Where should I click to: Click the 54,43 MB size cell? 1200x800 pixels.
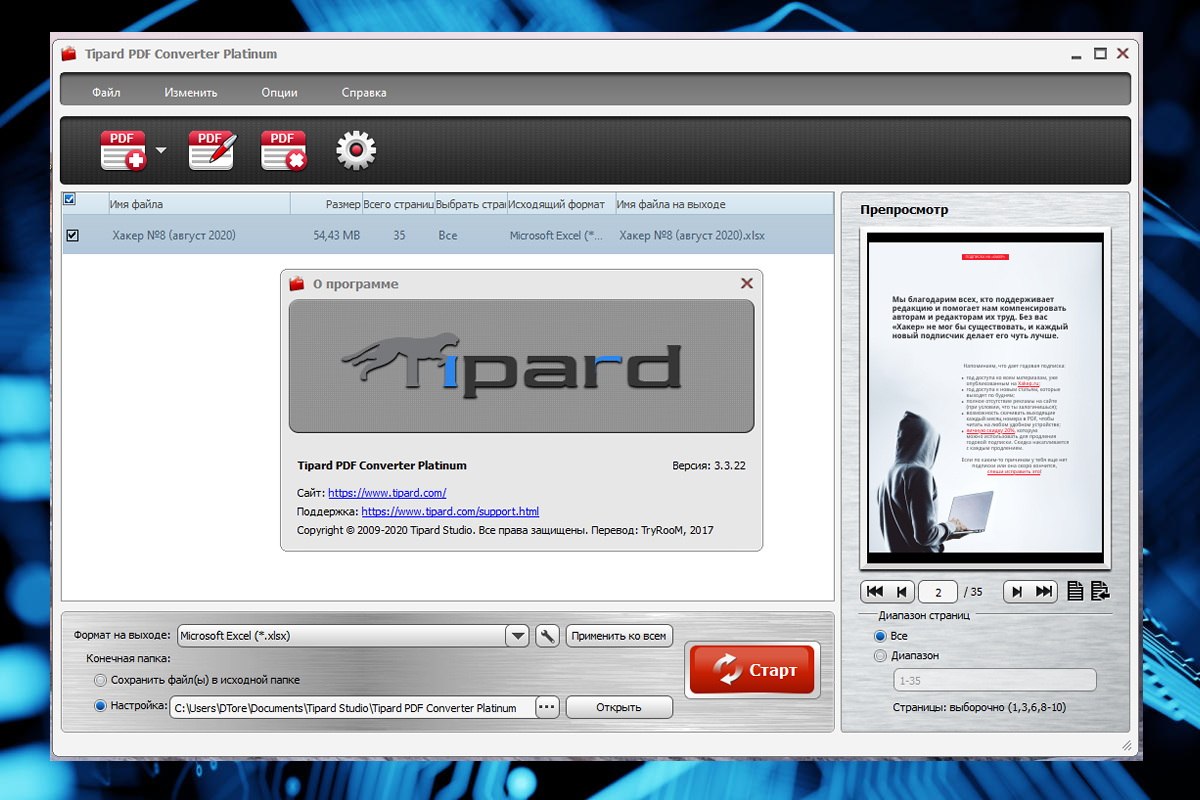pyautogui.click(x=336, y=236)
